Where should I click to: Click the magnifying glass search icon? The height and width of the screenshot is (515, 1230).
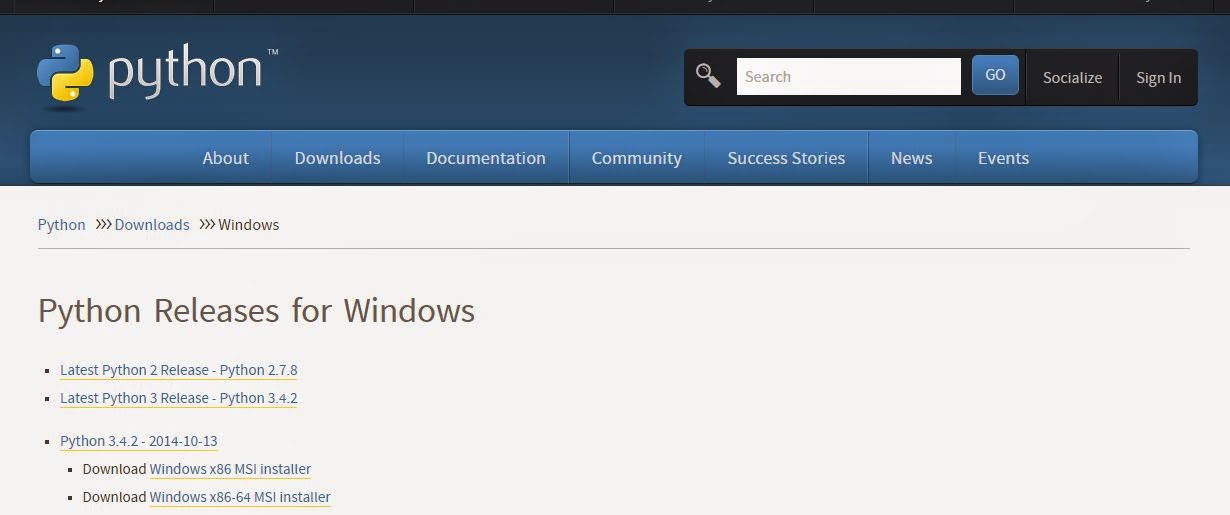[708, 76]
